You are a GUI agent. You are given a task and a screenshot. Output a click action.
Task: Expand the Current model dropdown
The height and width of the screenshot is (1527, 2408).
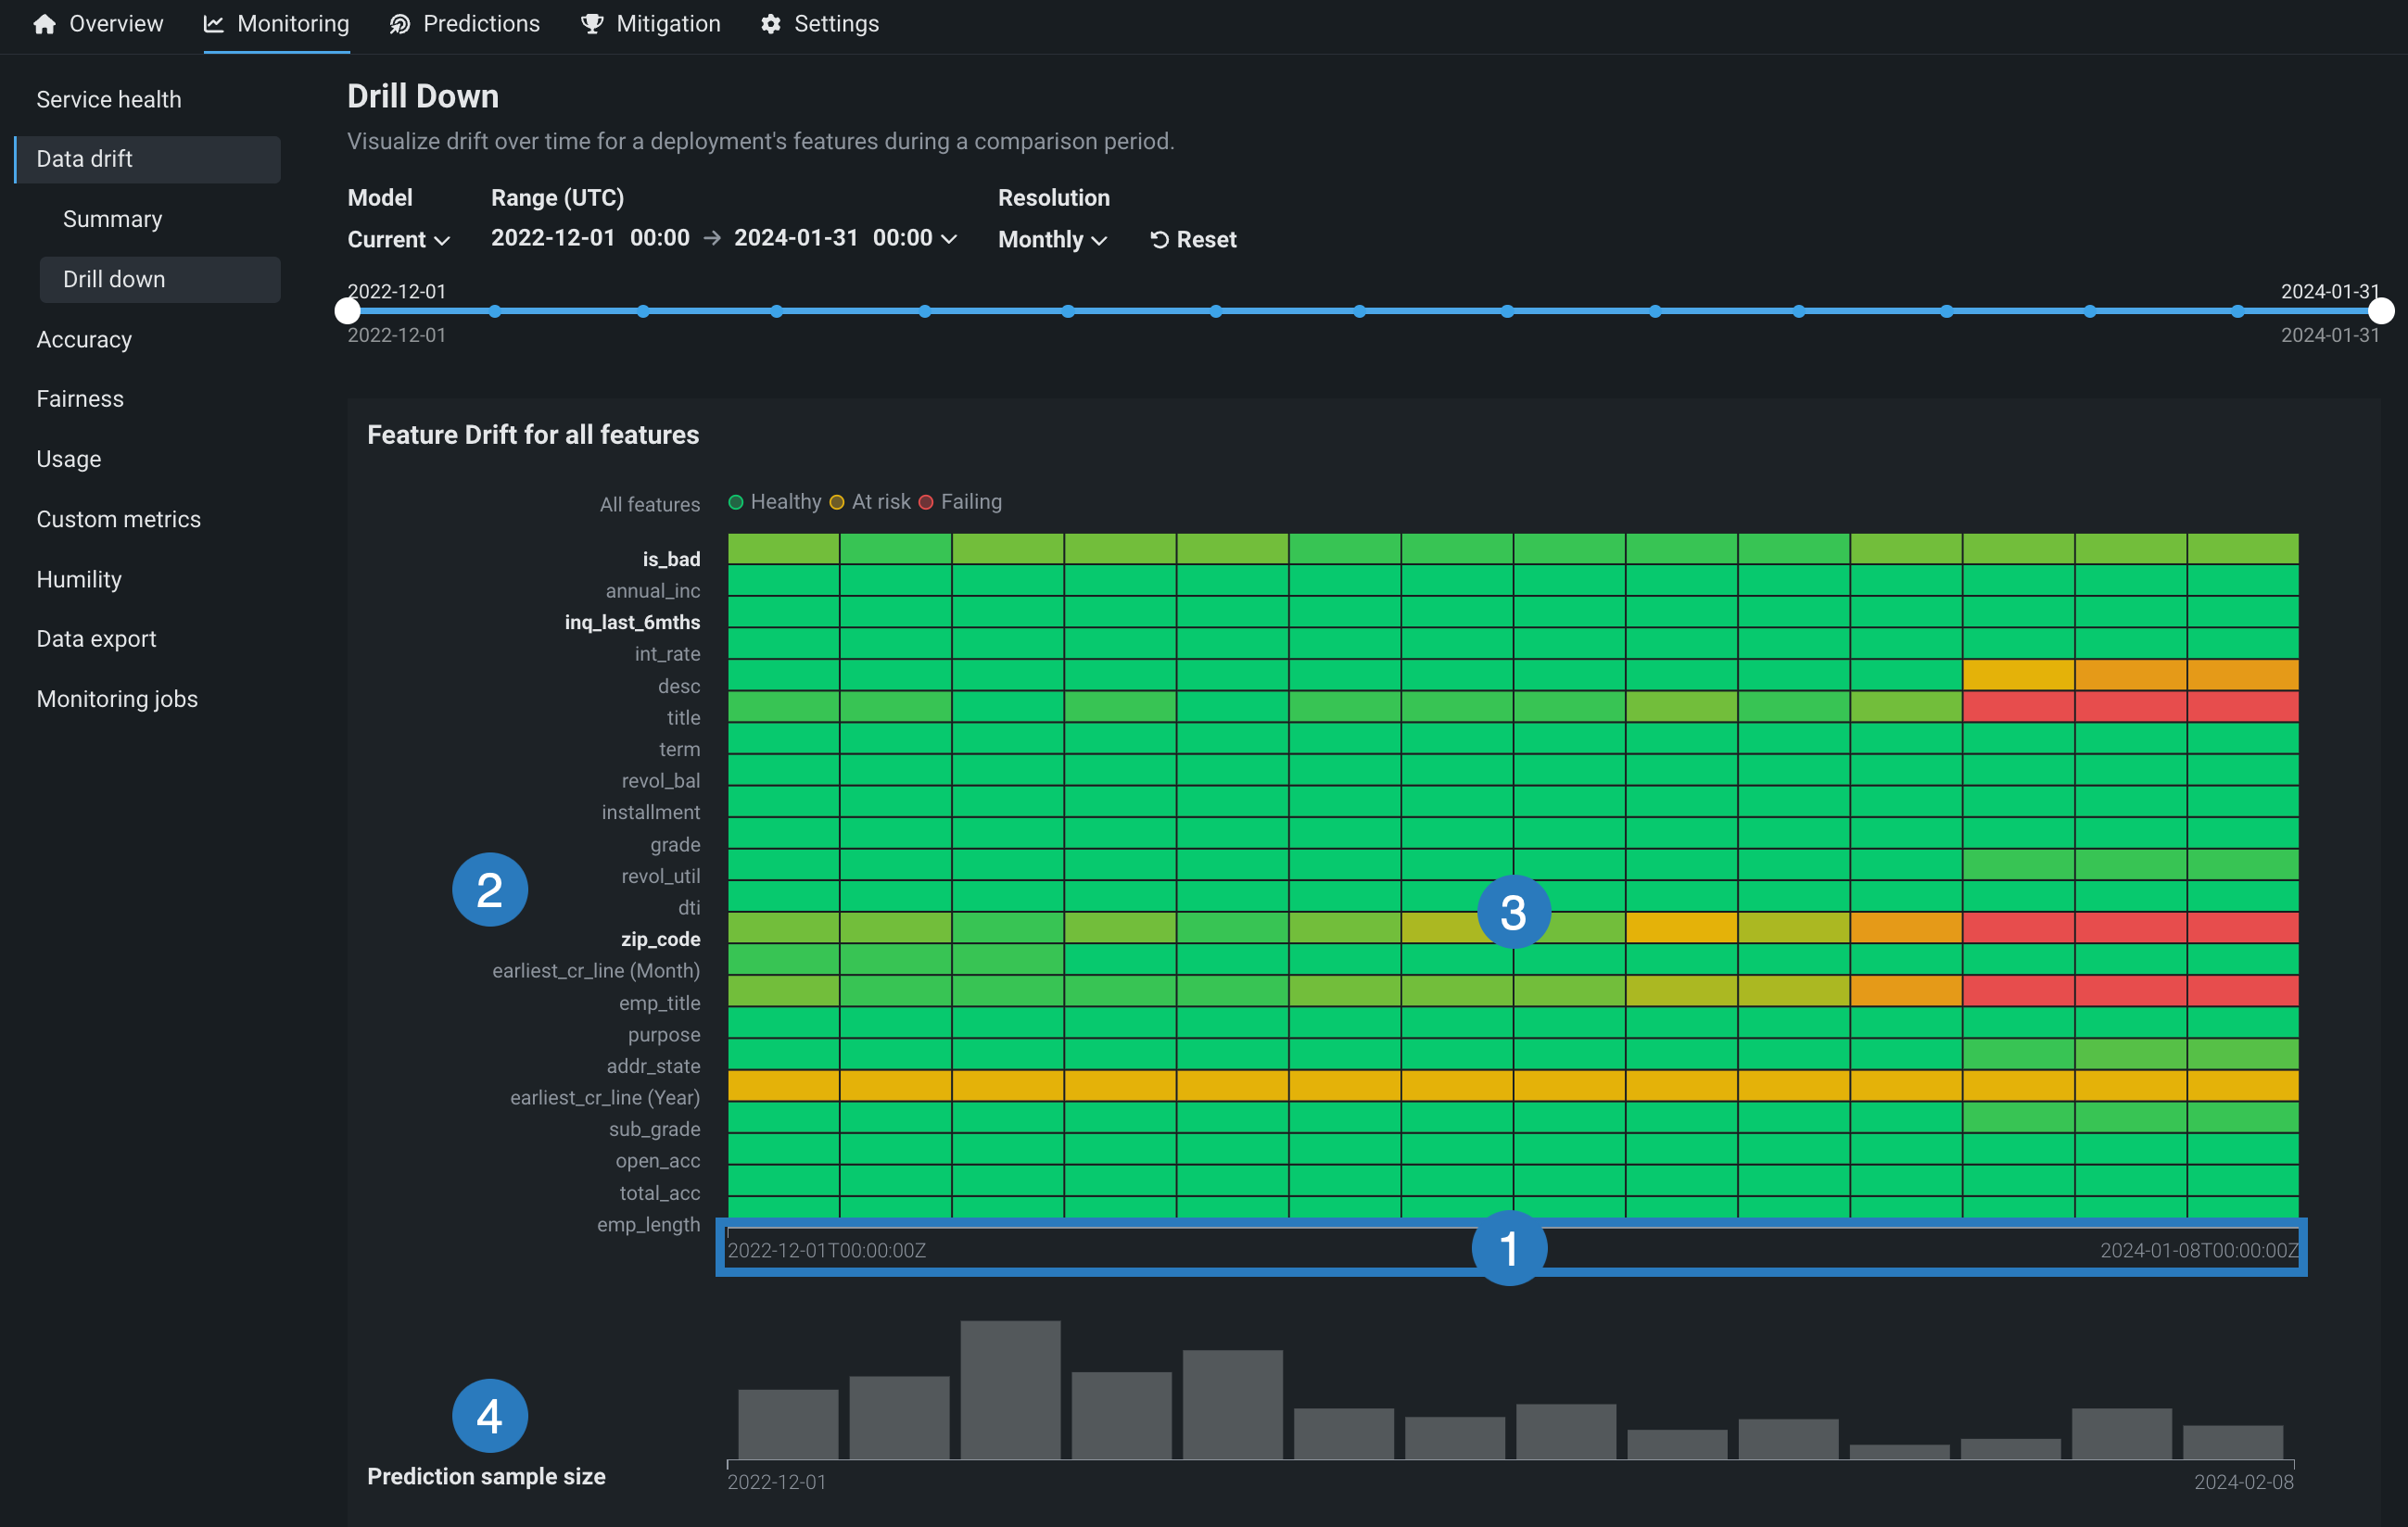tap(399, 240)
